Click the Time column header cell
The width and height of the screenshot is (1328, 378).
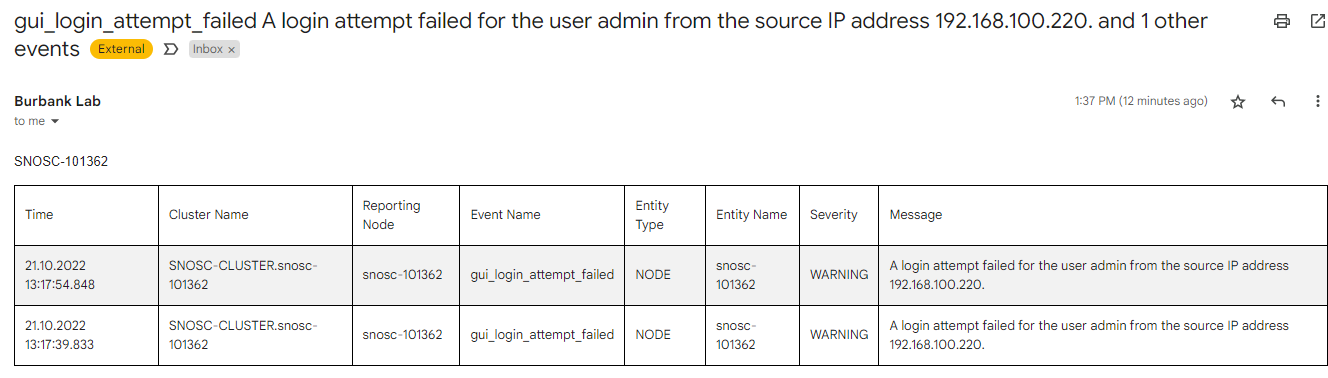coord(86,215)
